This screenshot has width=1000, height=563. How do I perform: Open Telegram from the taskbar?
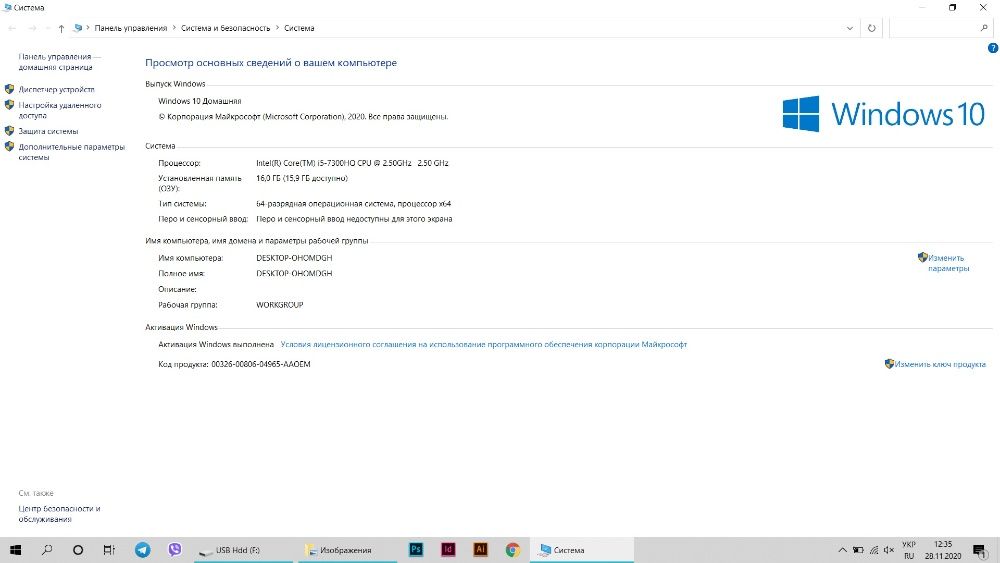pos(143,550)
